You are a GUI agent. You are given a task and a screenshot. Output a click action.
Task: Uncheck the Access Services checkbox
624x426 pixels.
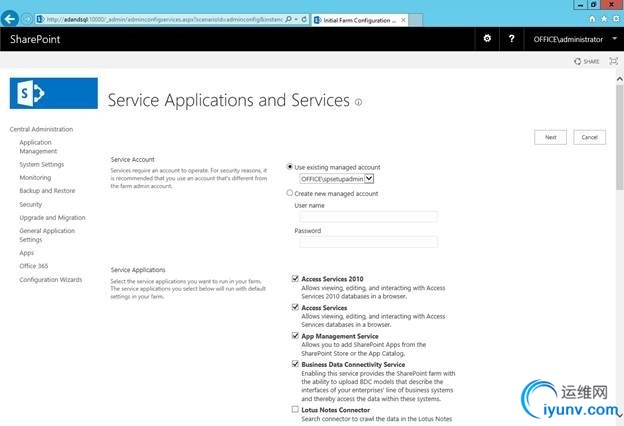pyautogui.click(x=295, y=307)
